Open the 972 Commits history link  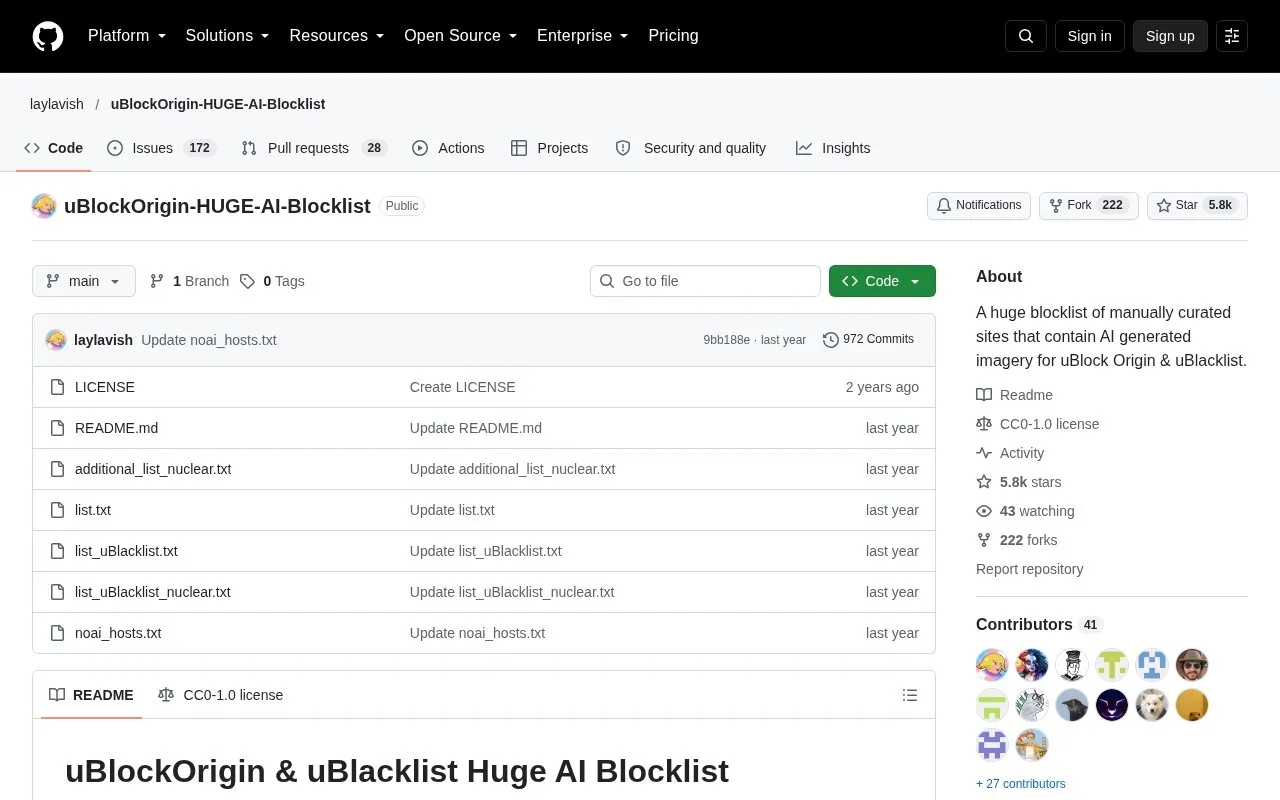pos(868,340)
